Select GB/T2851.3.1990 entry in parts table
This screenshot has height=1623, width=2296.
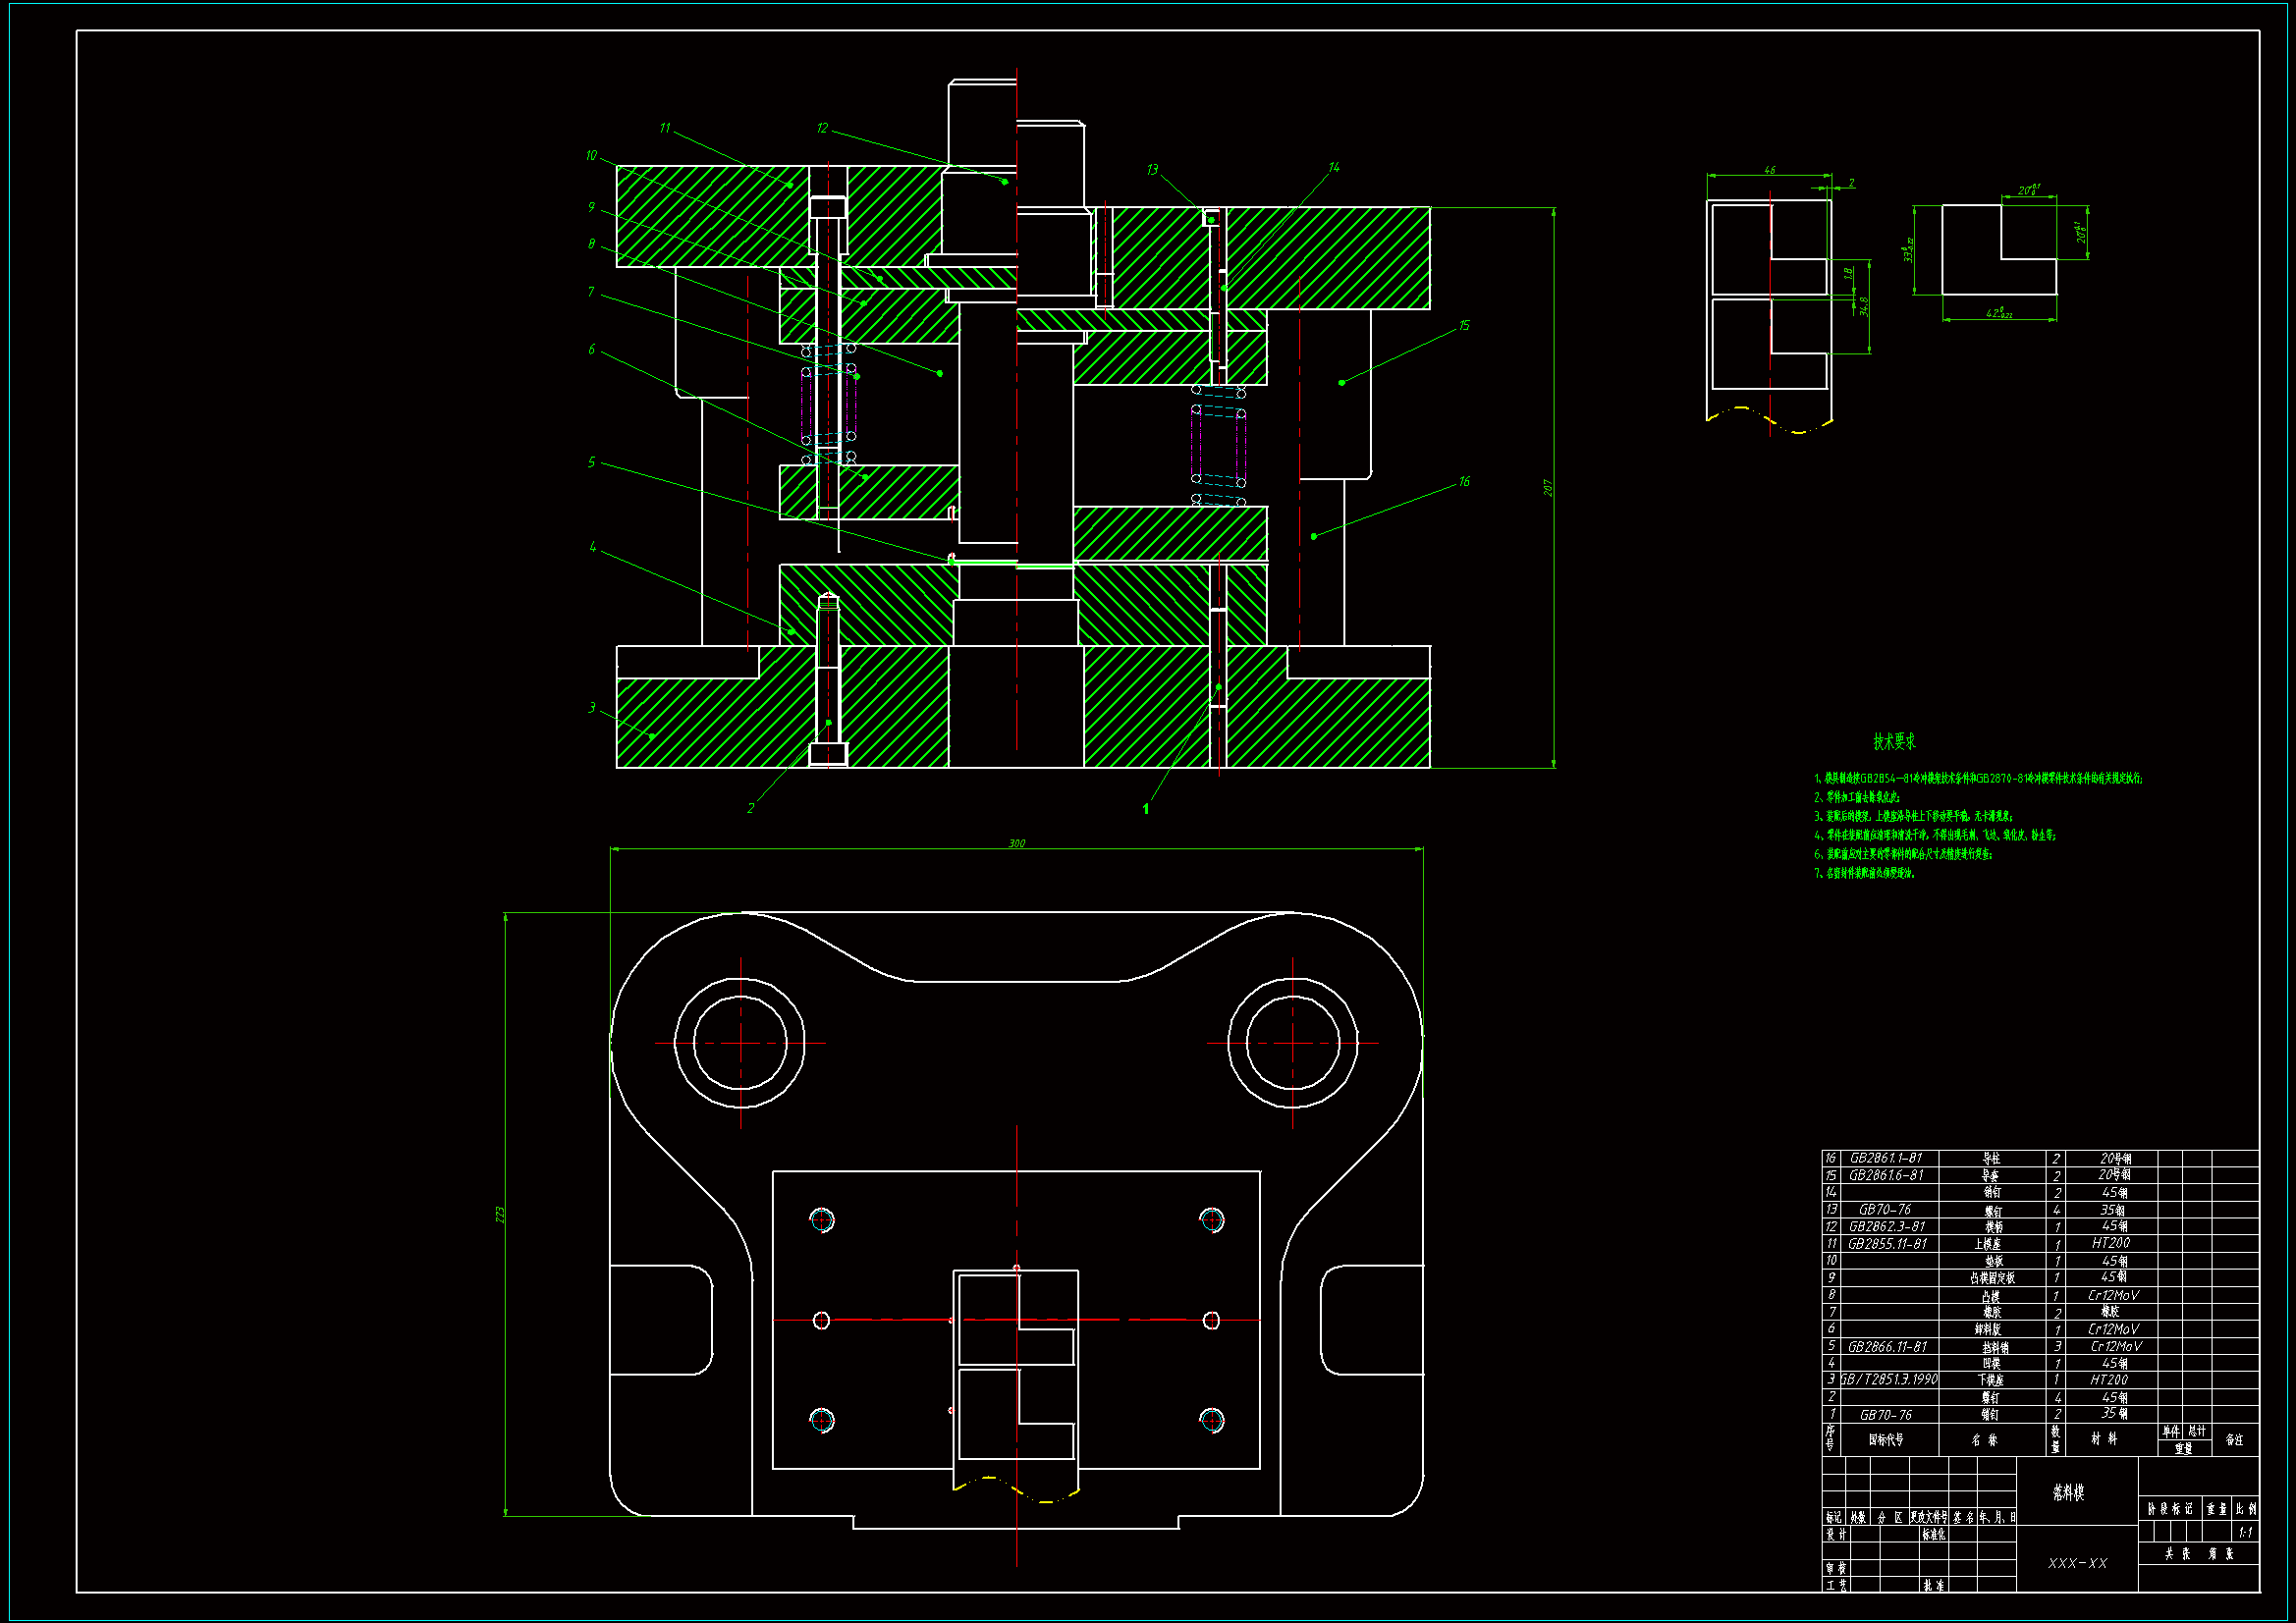point(1888,1379)
